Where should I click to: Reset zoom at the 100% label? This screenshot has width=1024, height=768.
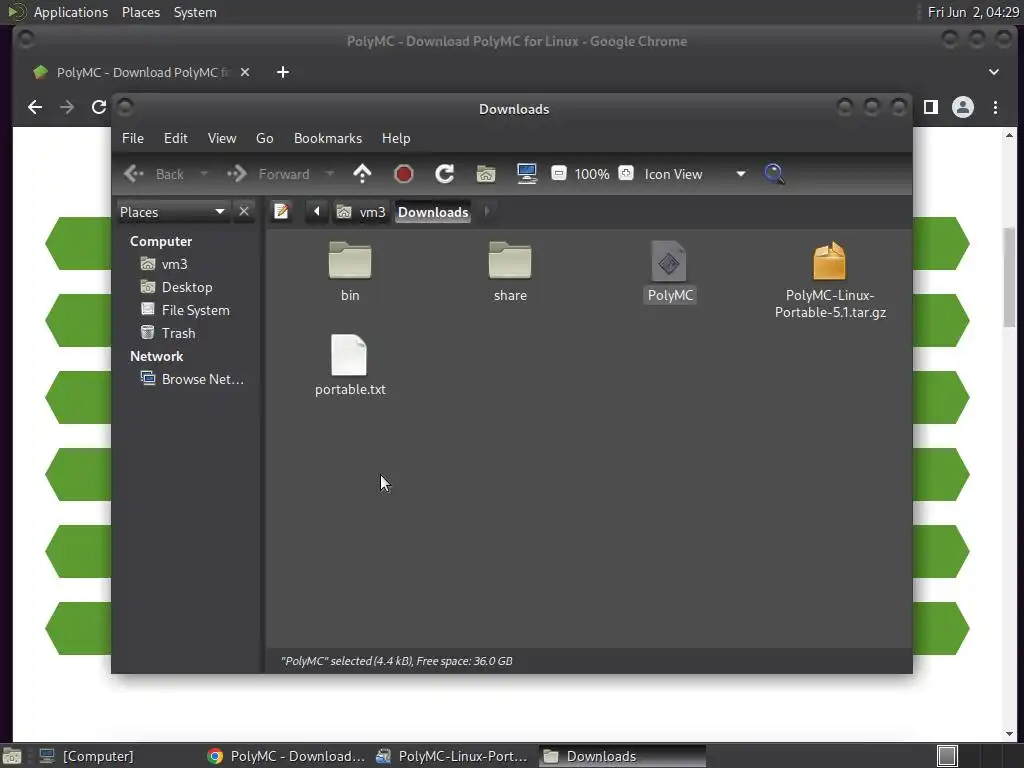tap(592, 174)
